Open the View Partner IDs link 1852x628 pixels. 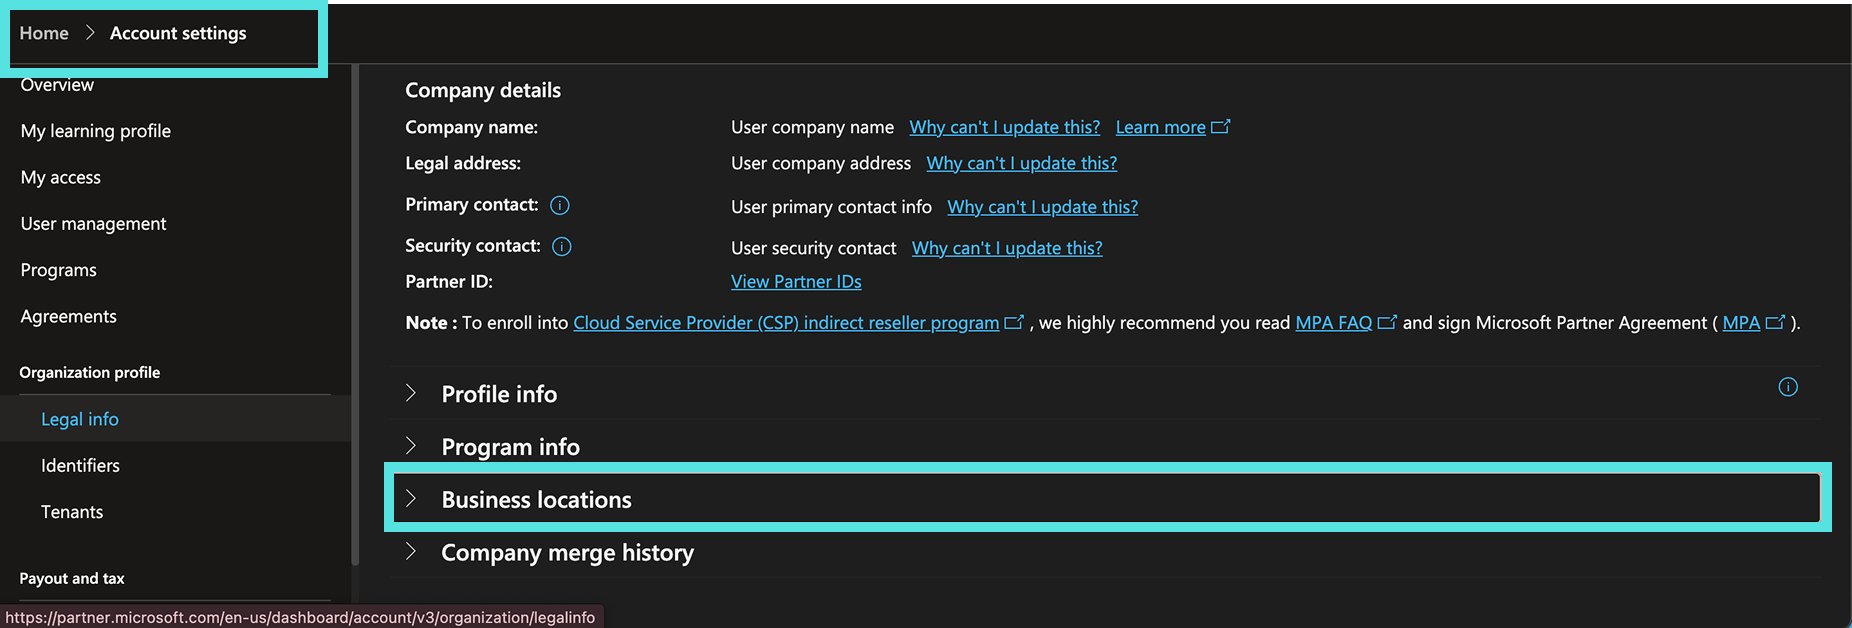(796, 282)
